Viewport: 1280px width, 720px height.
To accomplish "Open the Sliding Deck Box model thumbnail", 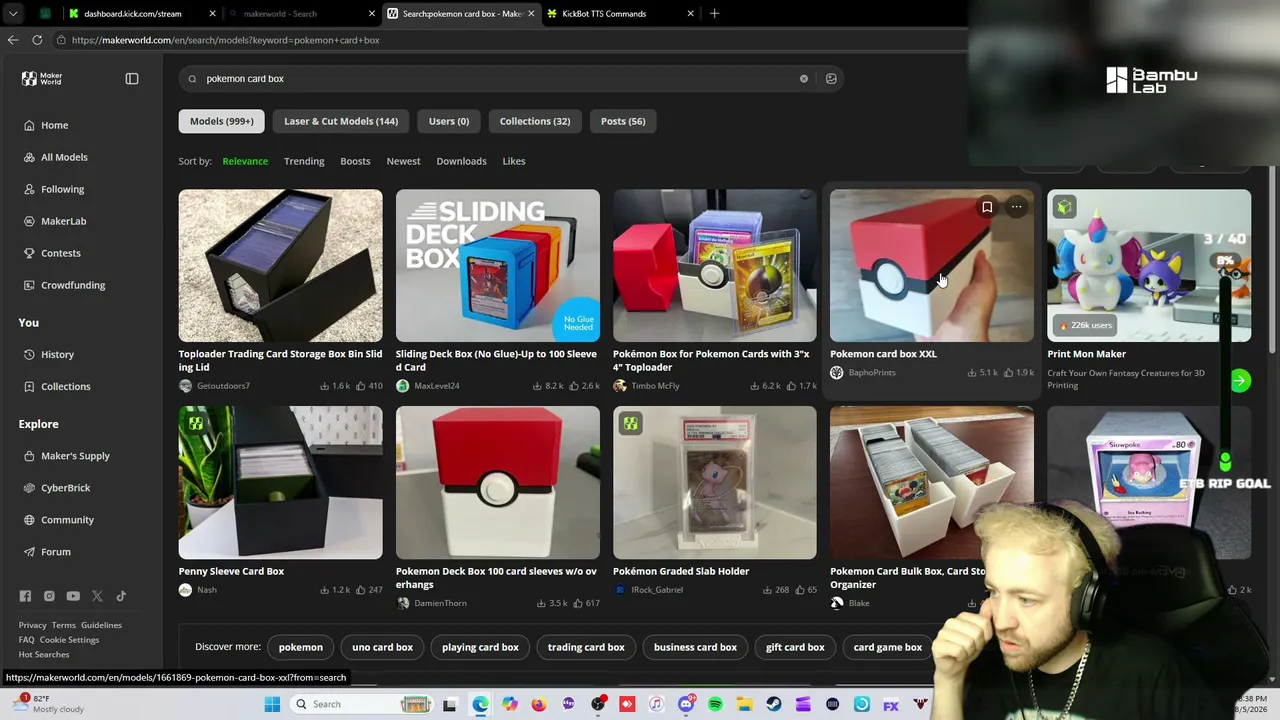I will coord(498,266).
